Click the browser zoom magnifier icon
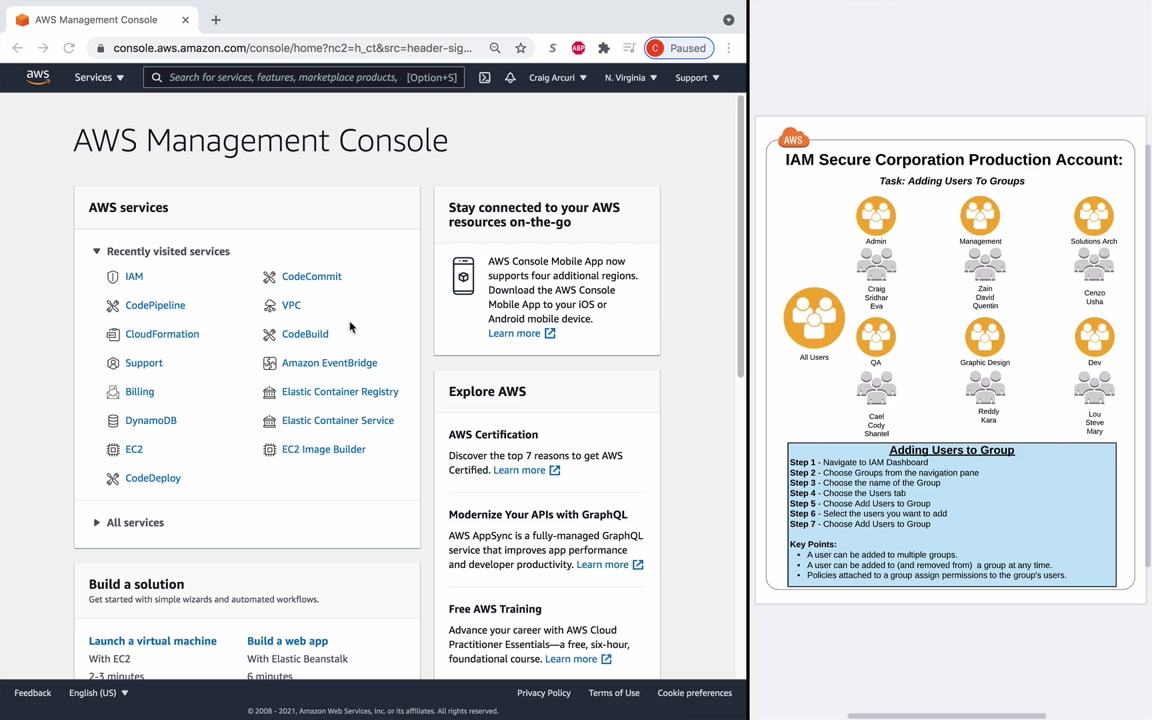This screenshot has height=720, width=1152. click(x=495, y=48)
